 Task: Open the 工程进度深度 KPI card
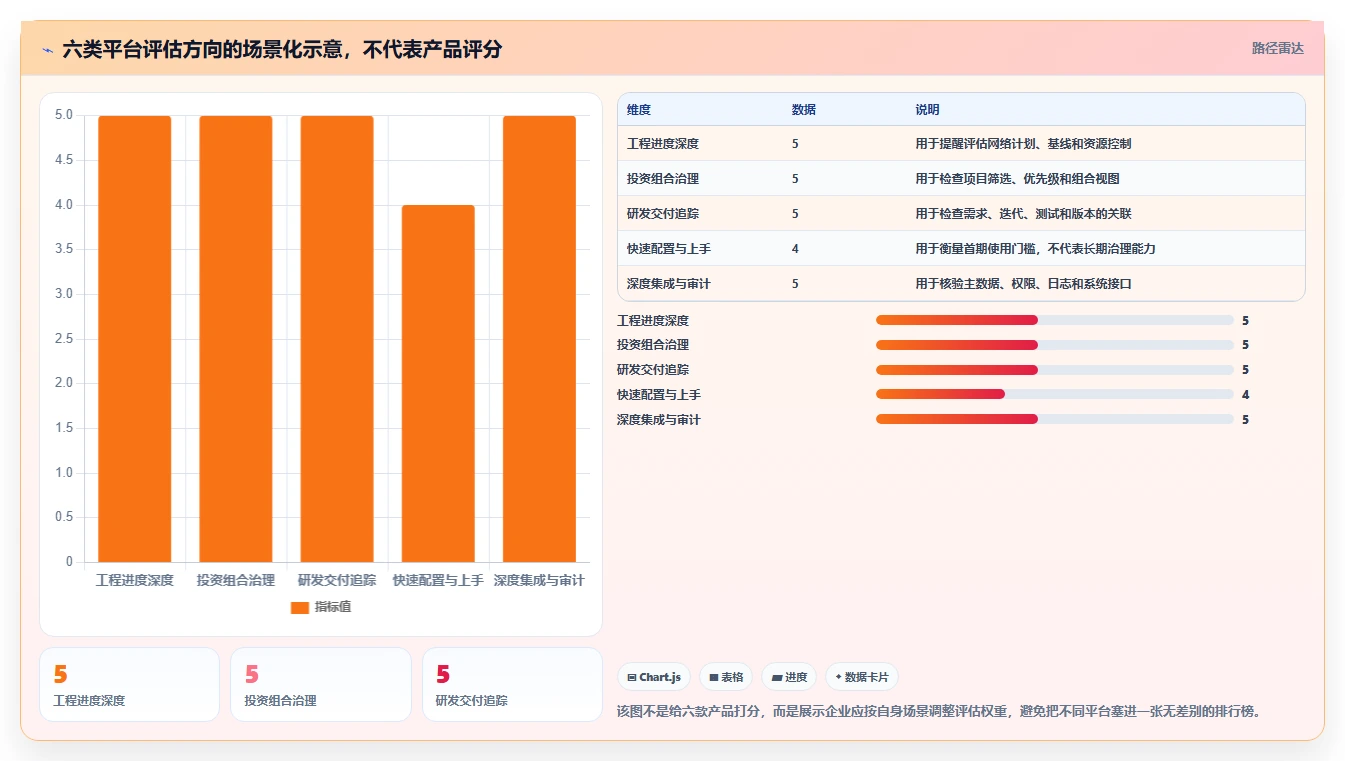[x=129, y=684]
